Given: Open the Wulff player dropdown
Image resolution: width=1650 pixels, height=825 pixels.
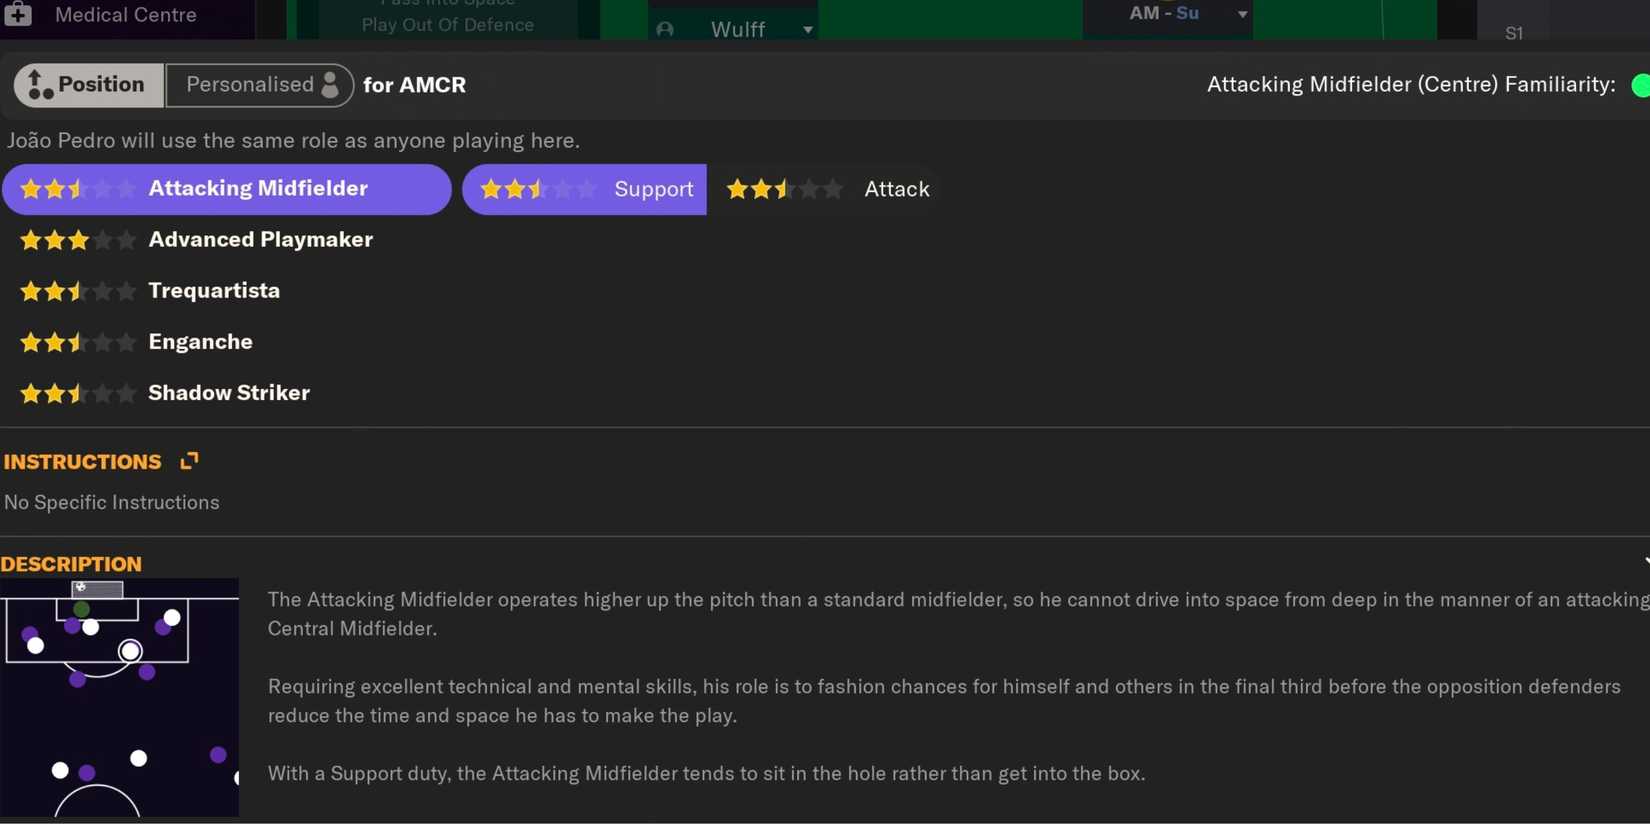Looking at the screenshot, I should tap(807, 30).
